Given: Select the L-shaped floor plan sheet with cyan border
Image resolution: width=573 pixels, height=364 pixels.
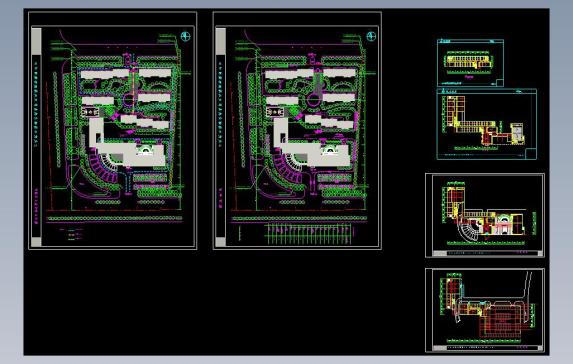Looking at the screenshot, I should 487,124.
